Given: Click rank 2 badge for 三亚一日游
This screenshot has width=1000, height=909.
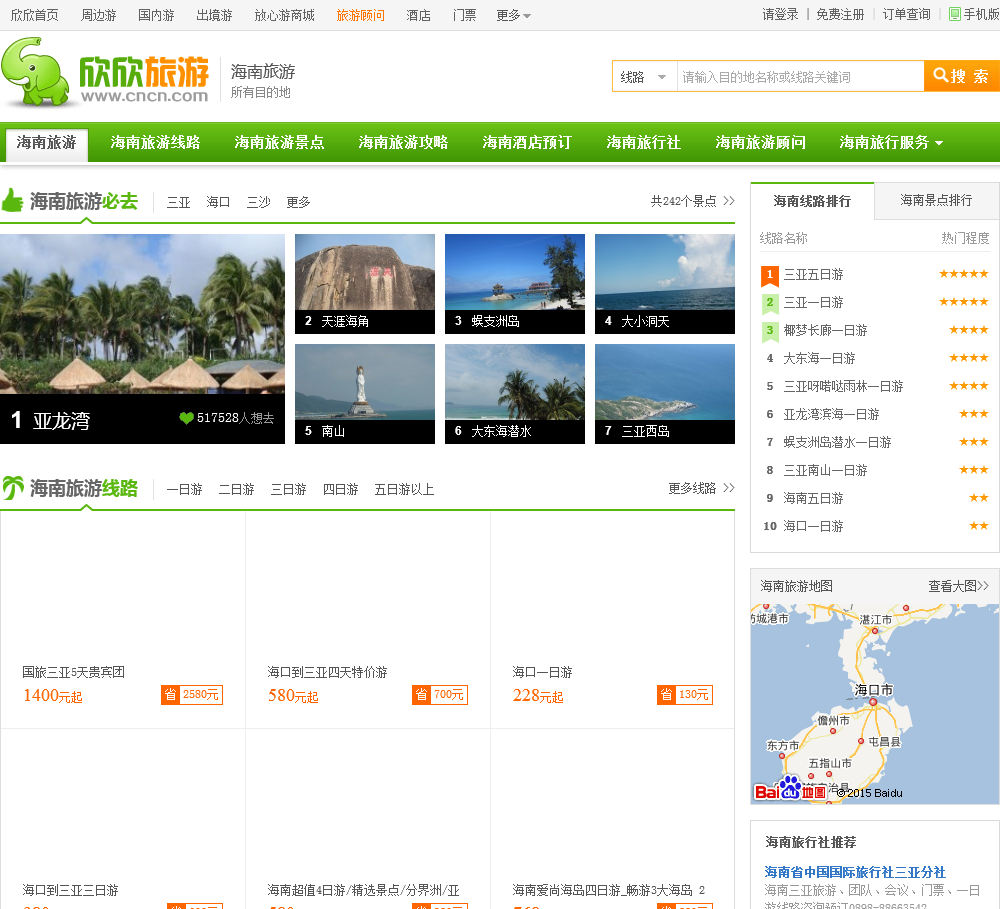Looking at the screenshot, I should coord(770,303).
